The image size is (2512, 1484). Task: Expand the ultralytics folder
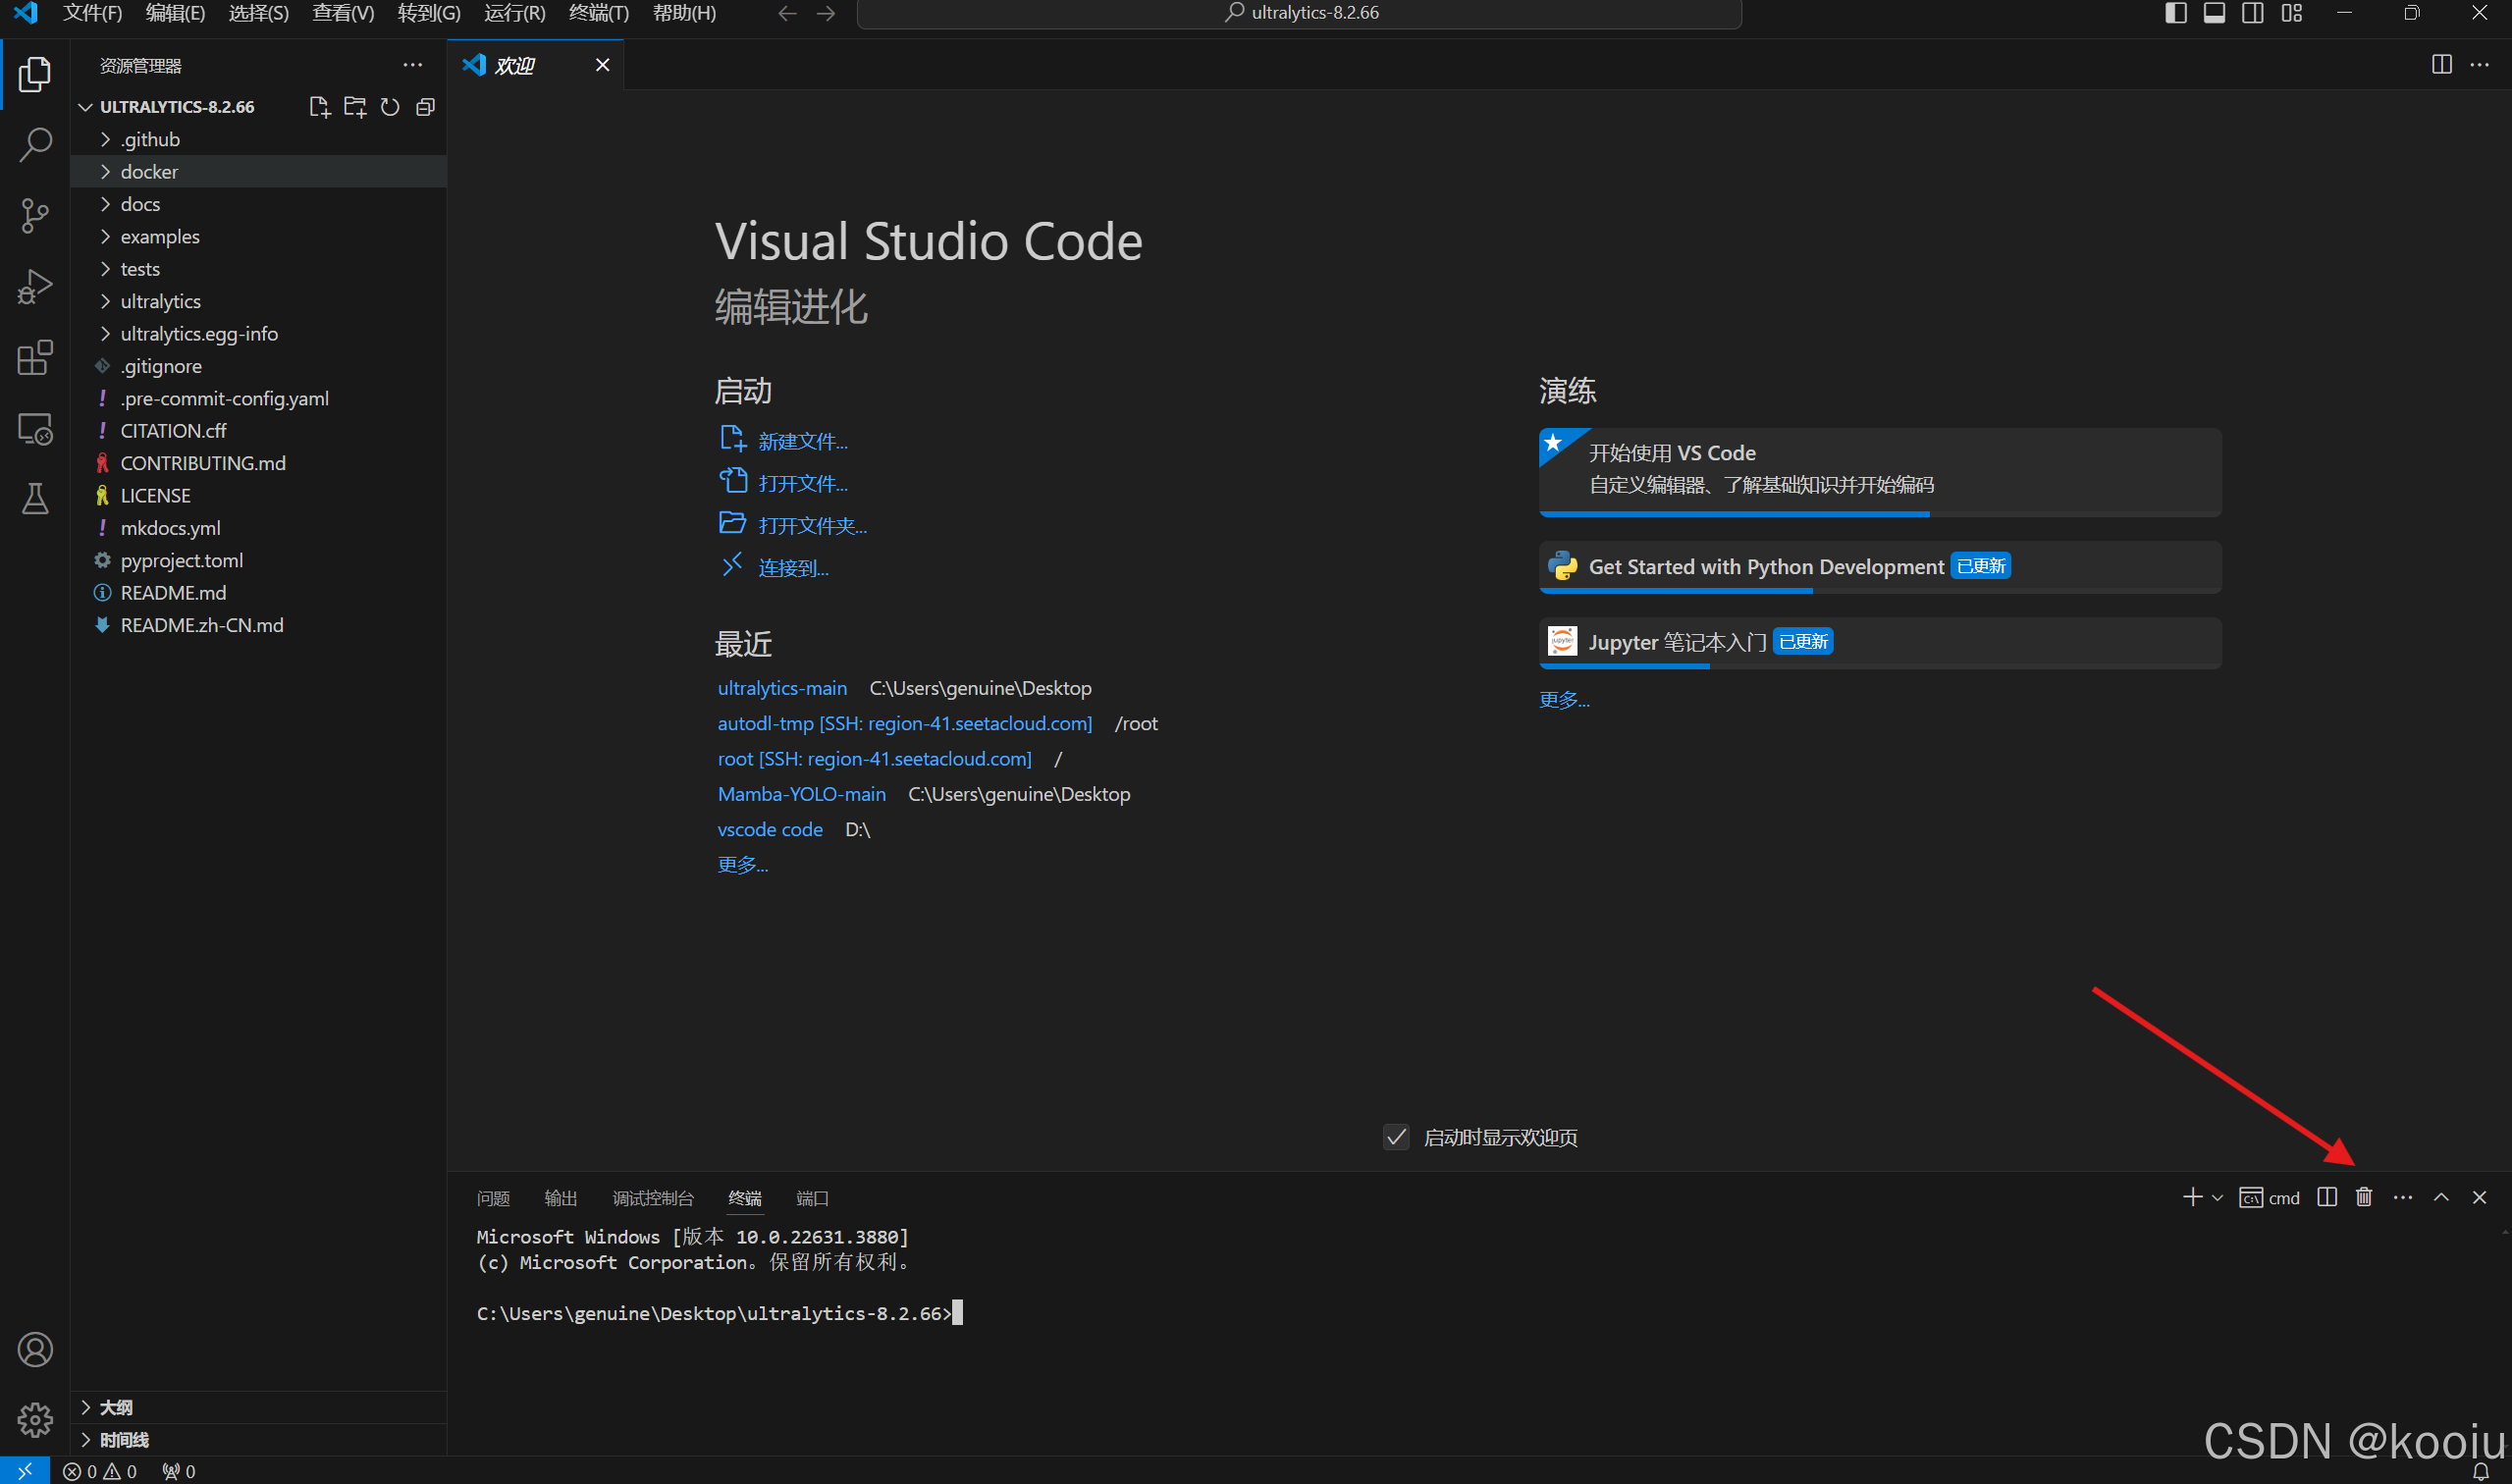160,301
